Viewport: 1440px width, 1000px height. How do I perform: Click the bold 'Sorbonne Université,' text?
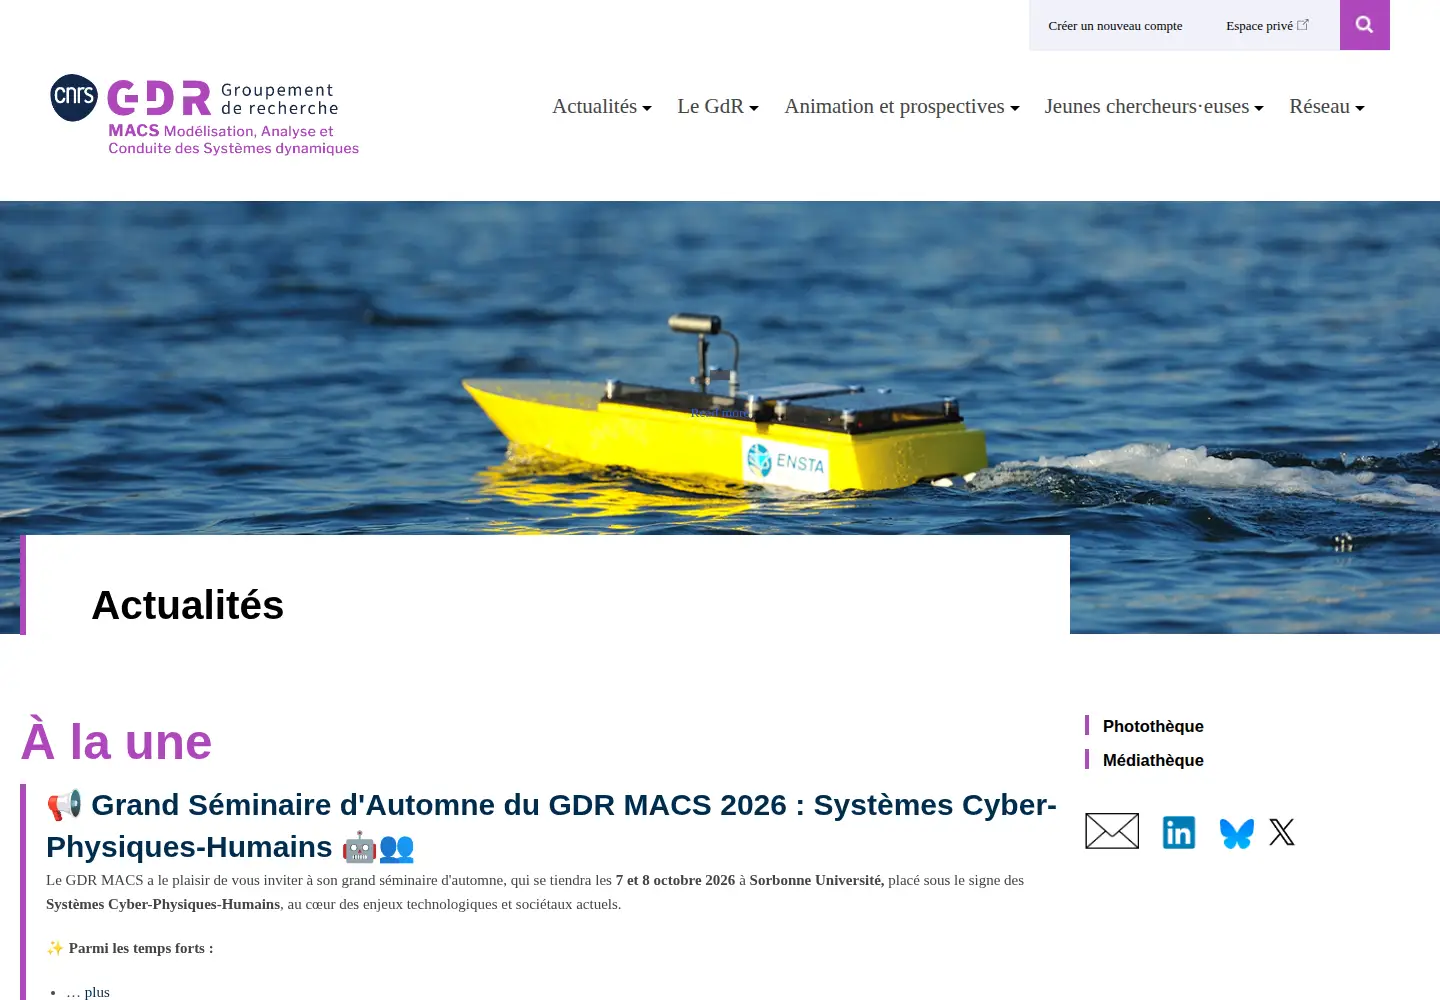pos(817,880)
